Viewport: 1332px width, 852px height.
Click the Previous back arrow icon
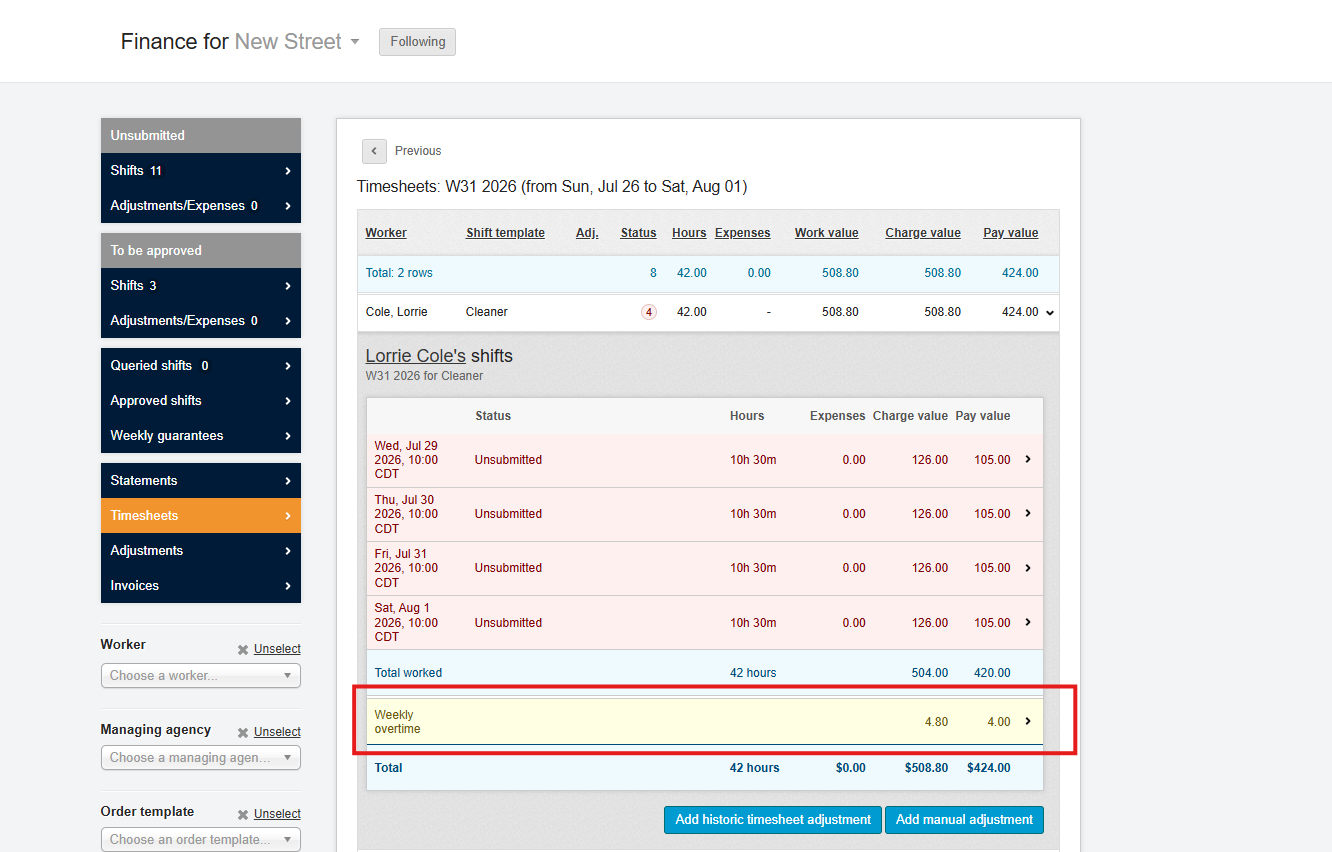374,151
